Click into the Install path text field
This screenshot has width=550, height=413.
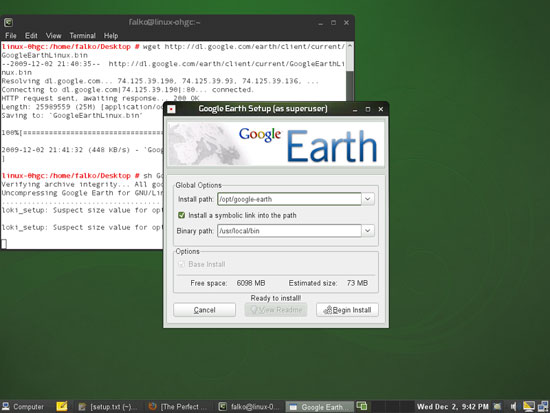click(289, 199)
